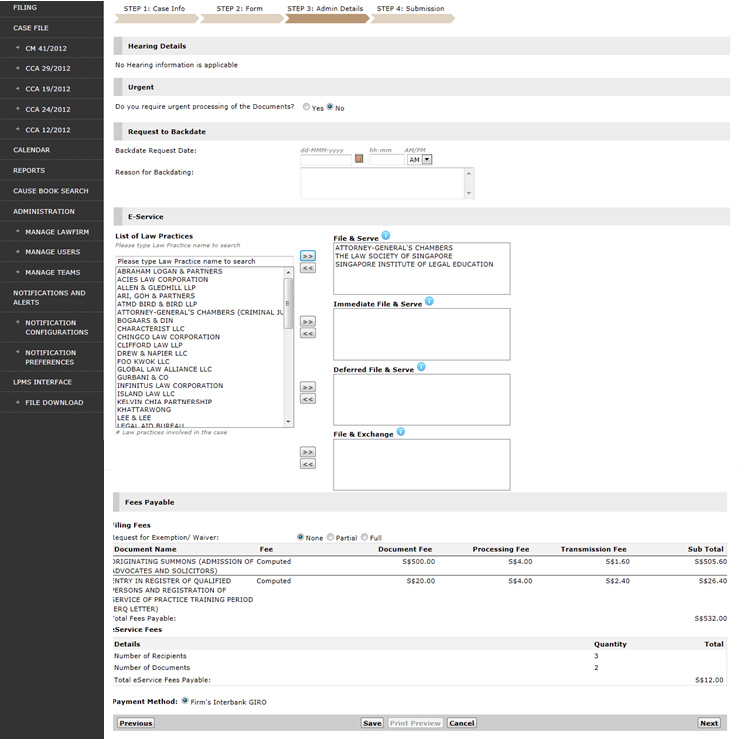Select Yes for urgent processing
739x739 pixels.
pyautogui.click(x=307, y=107)
